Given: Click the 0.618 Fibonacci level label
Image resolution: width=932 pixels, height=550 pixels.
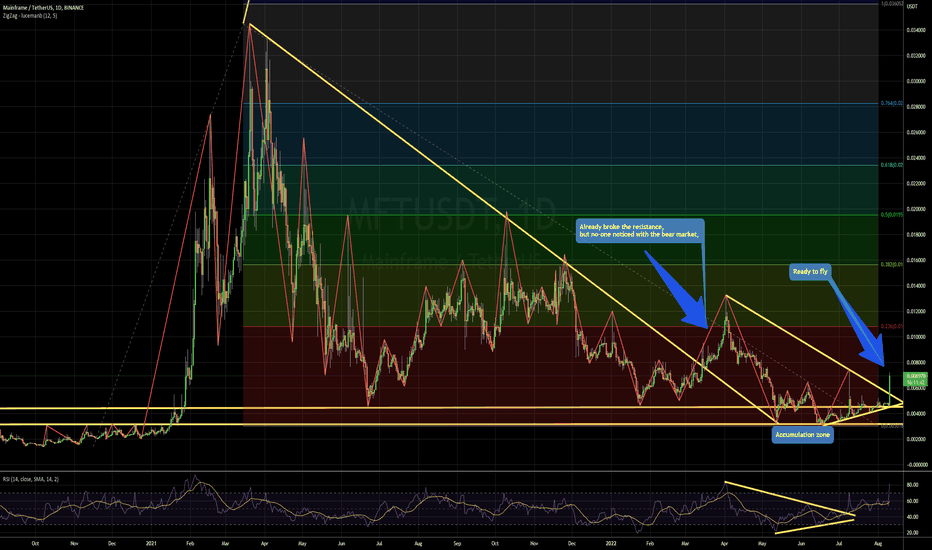Looking at the screenshot, I should 892,165.
